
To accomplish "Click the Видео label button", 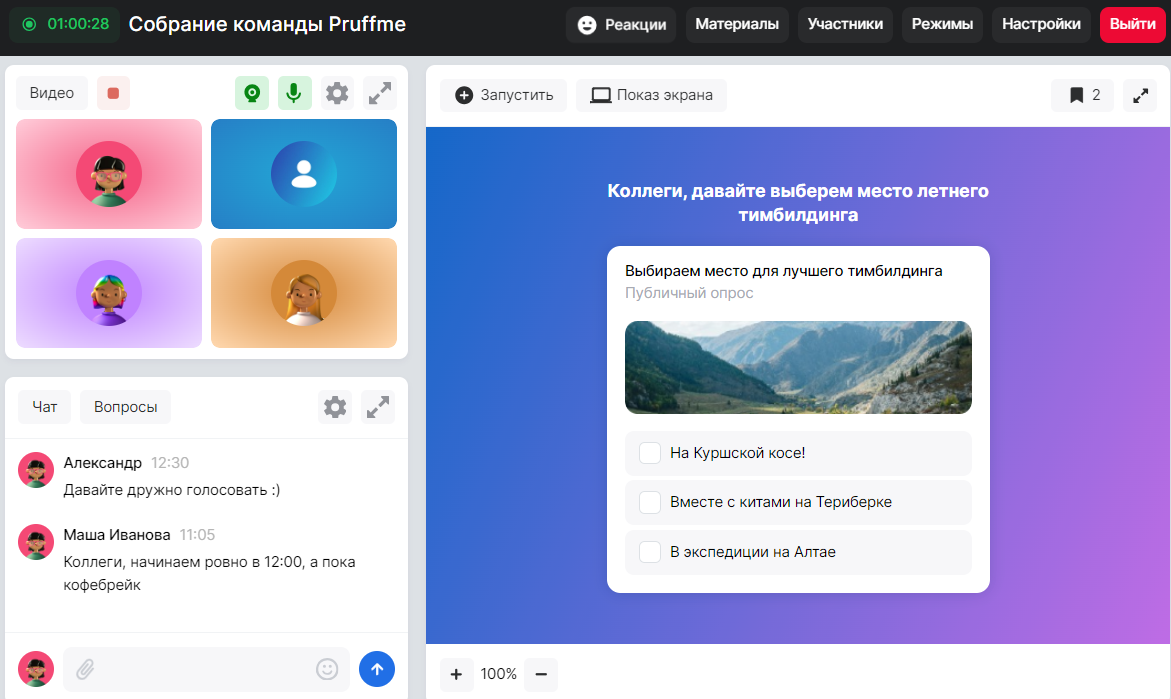I will pos(52,93).
